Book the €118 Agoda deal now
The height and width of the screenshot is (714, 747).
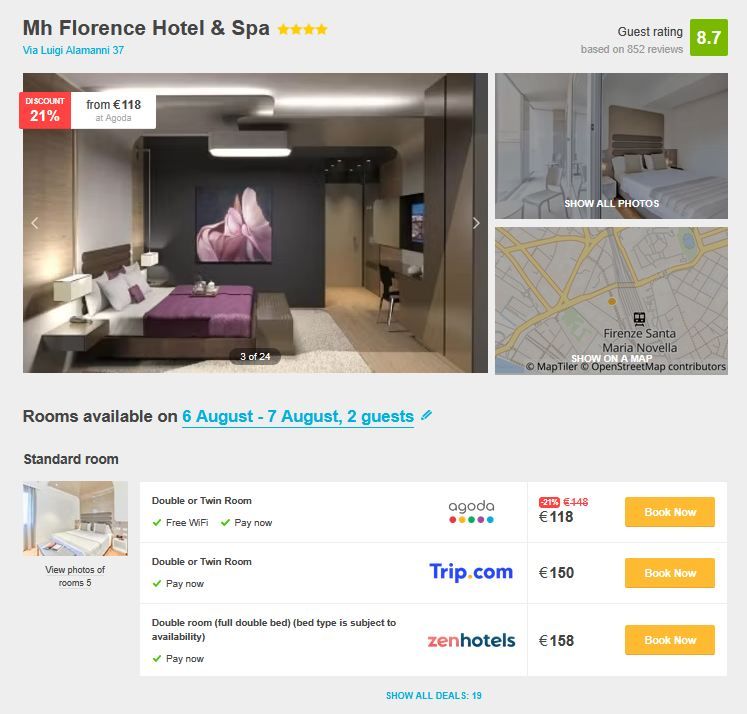click(669, 512)
